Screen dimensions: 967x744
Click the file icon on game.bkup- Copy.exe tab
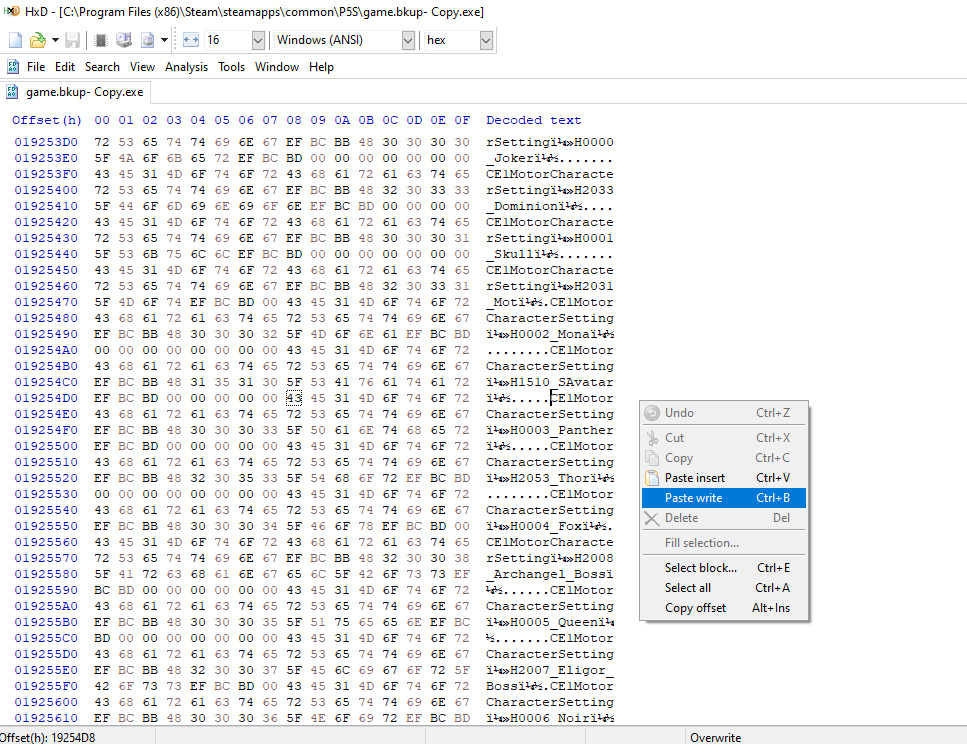pos(12,92)
